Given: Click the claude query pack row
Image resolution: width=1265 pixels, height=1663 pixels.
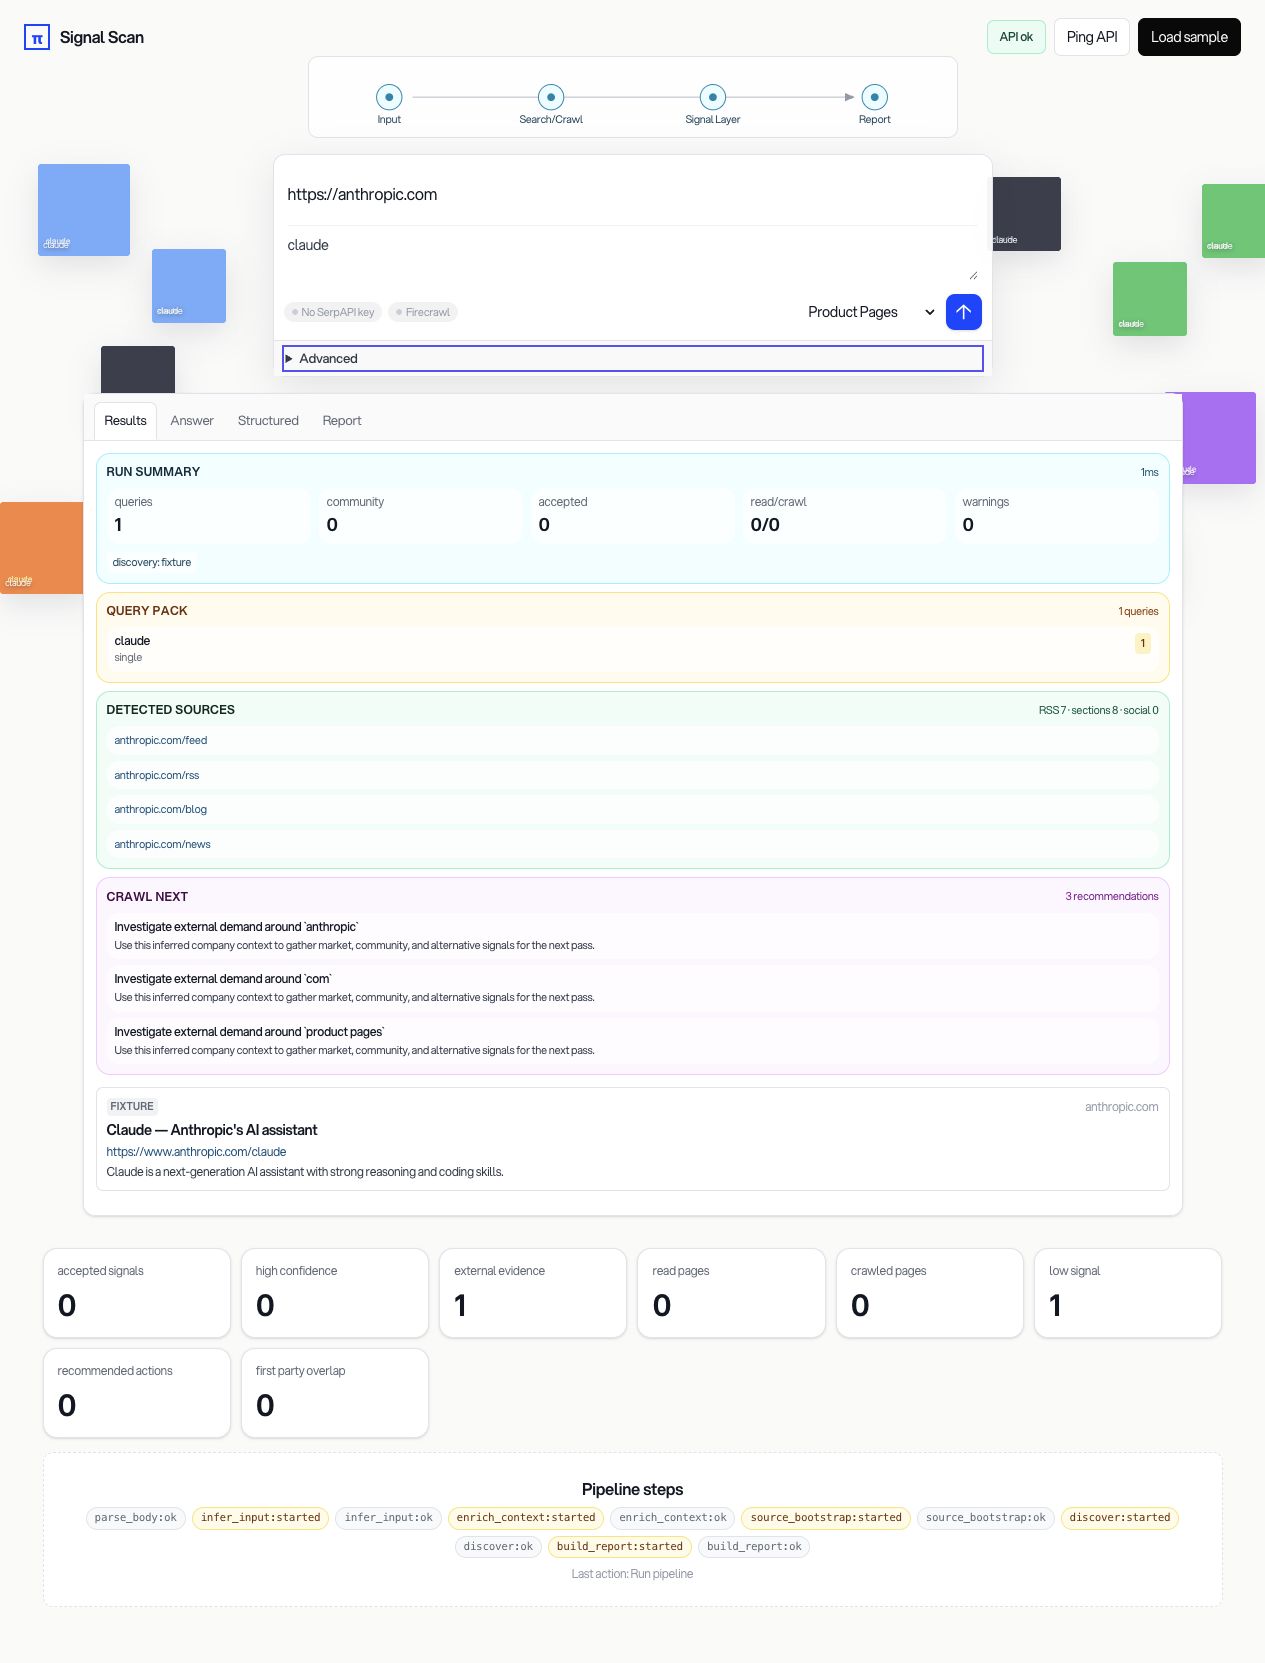Looking at the screenshot, I should click(x=633, y=648).
